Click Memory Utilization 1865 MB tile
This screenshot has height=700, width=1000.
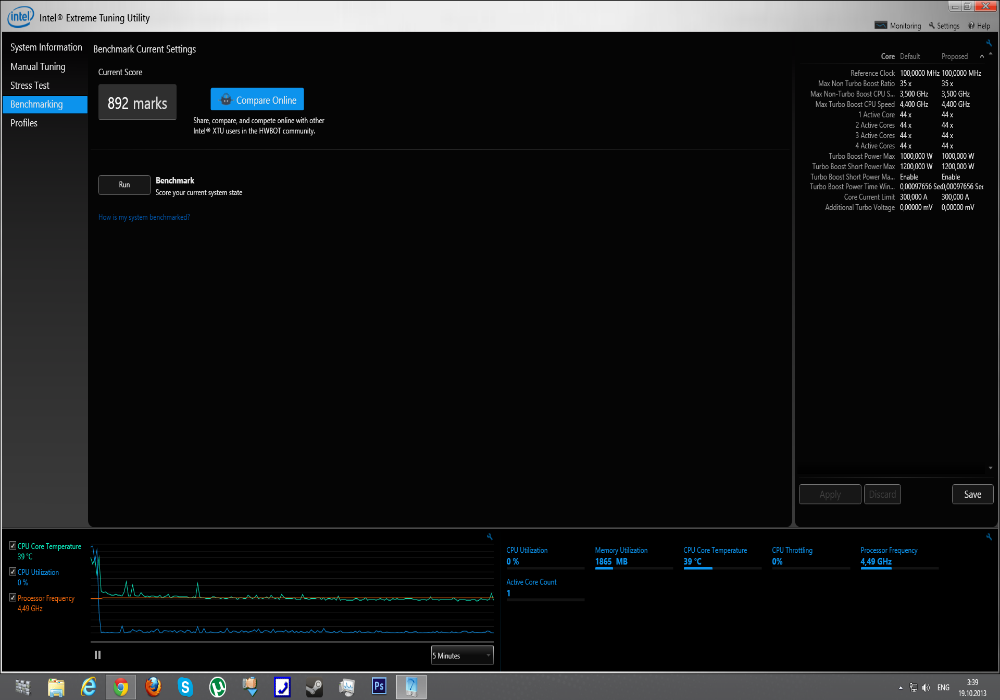click(x=633, y=557)
